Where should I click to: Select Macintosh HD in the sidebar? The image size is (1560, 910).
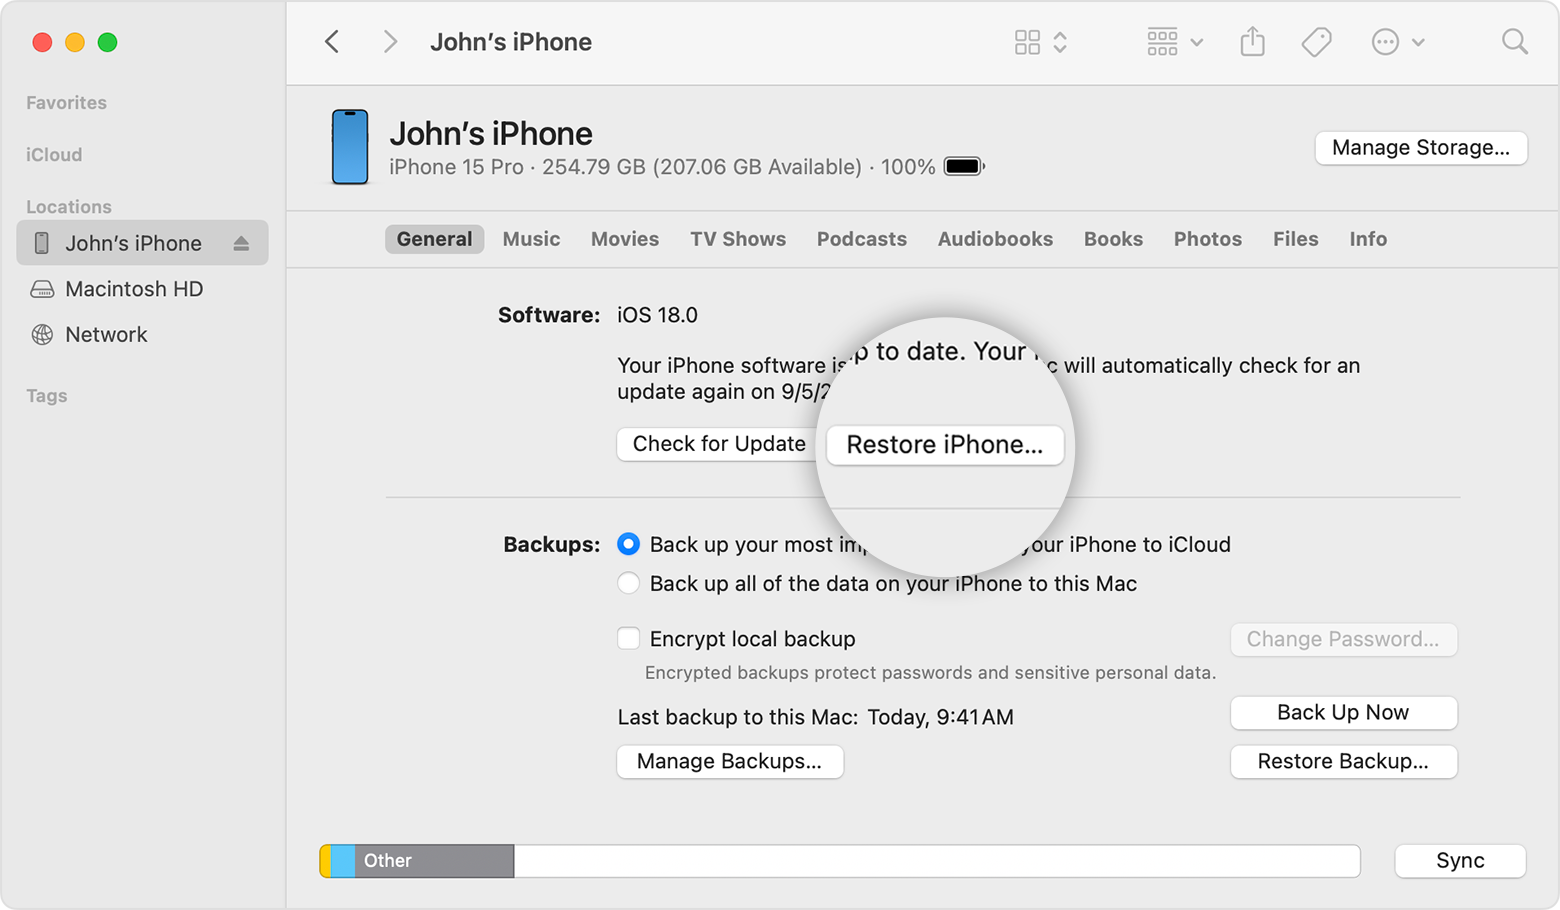click(x=132, y=289)
